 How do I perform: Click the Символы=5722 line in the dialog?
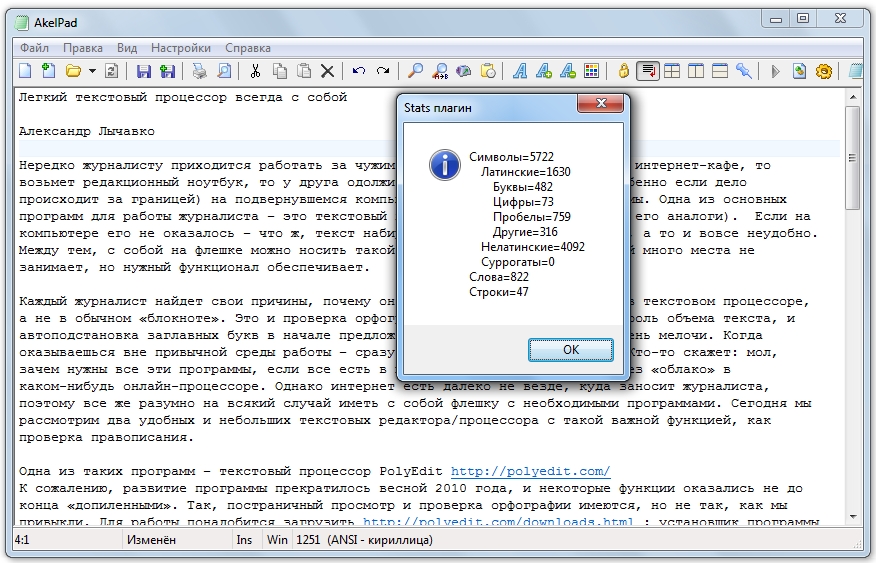tap(511, 157)
